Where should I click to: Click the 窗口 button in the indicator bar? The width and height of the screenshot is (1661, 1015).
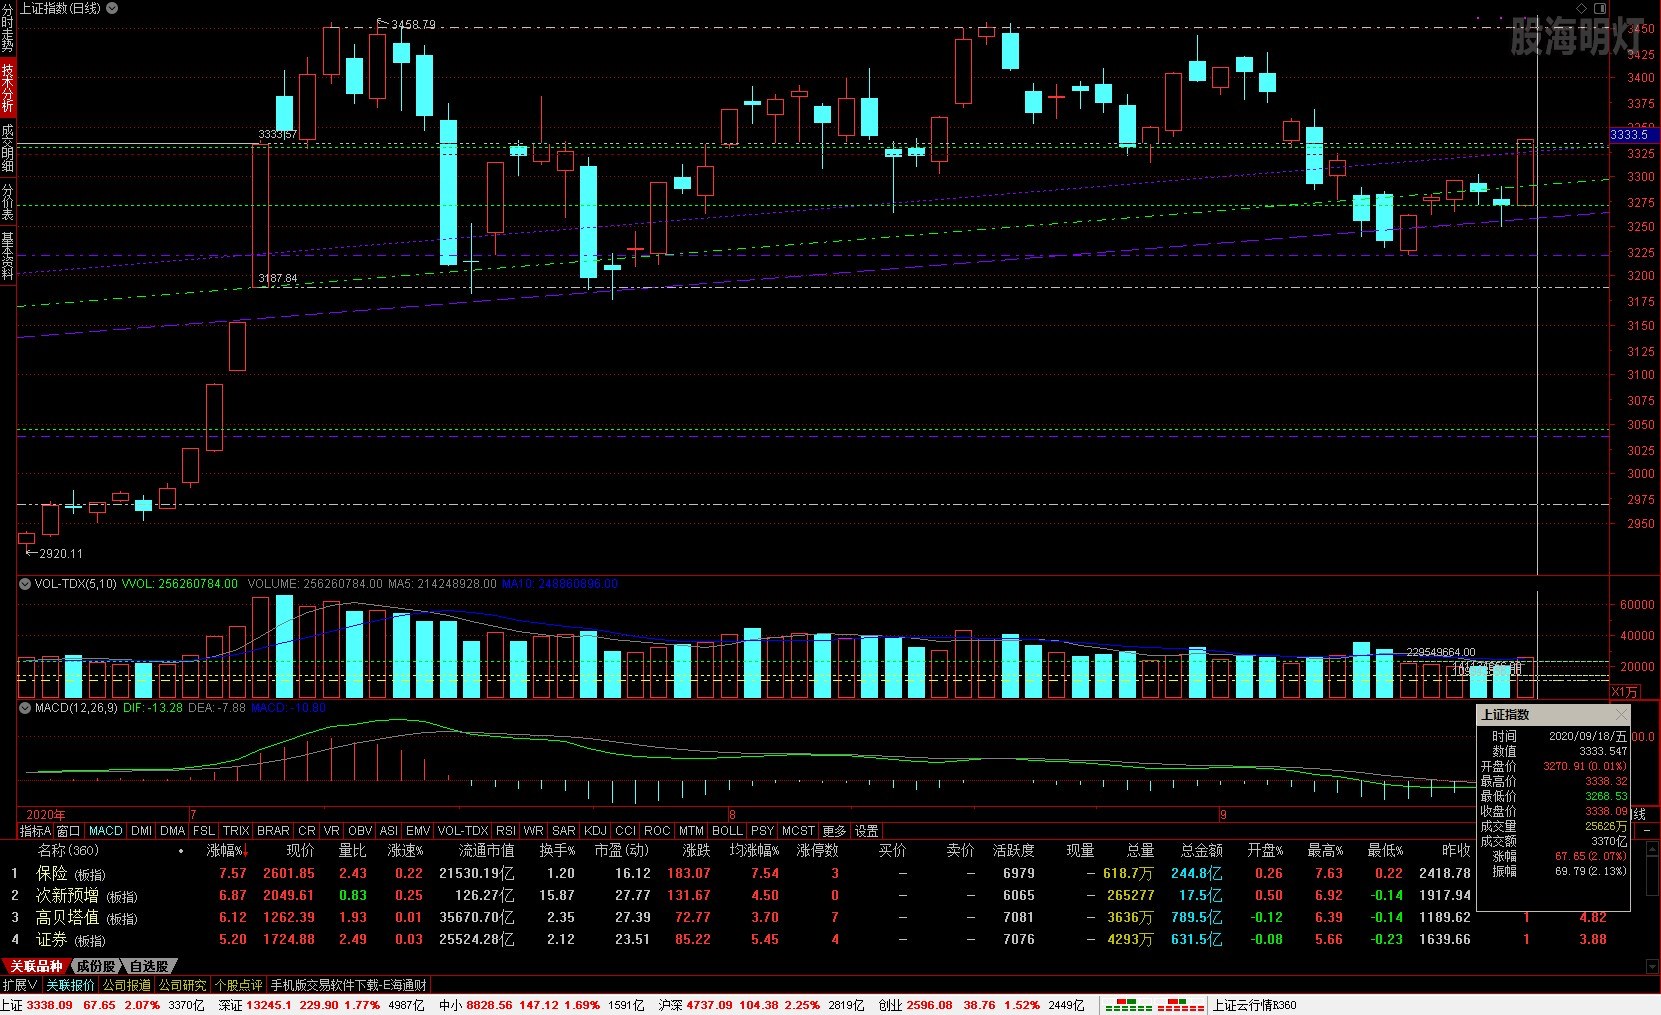[68, 831]
